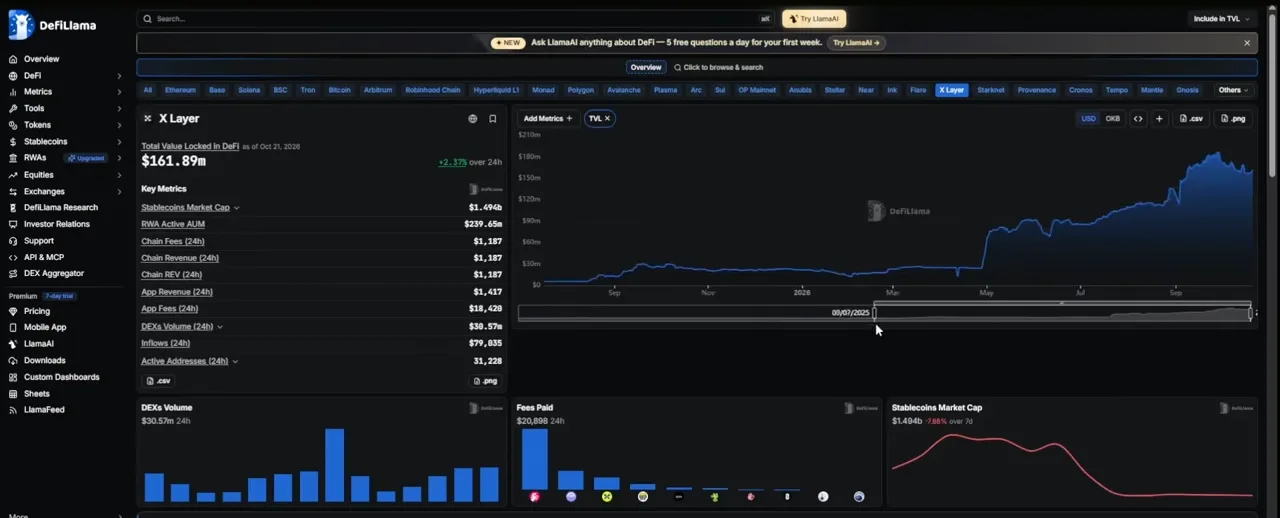
Task: Click the left handle of chart range slider
Action: point(874,313)
